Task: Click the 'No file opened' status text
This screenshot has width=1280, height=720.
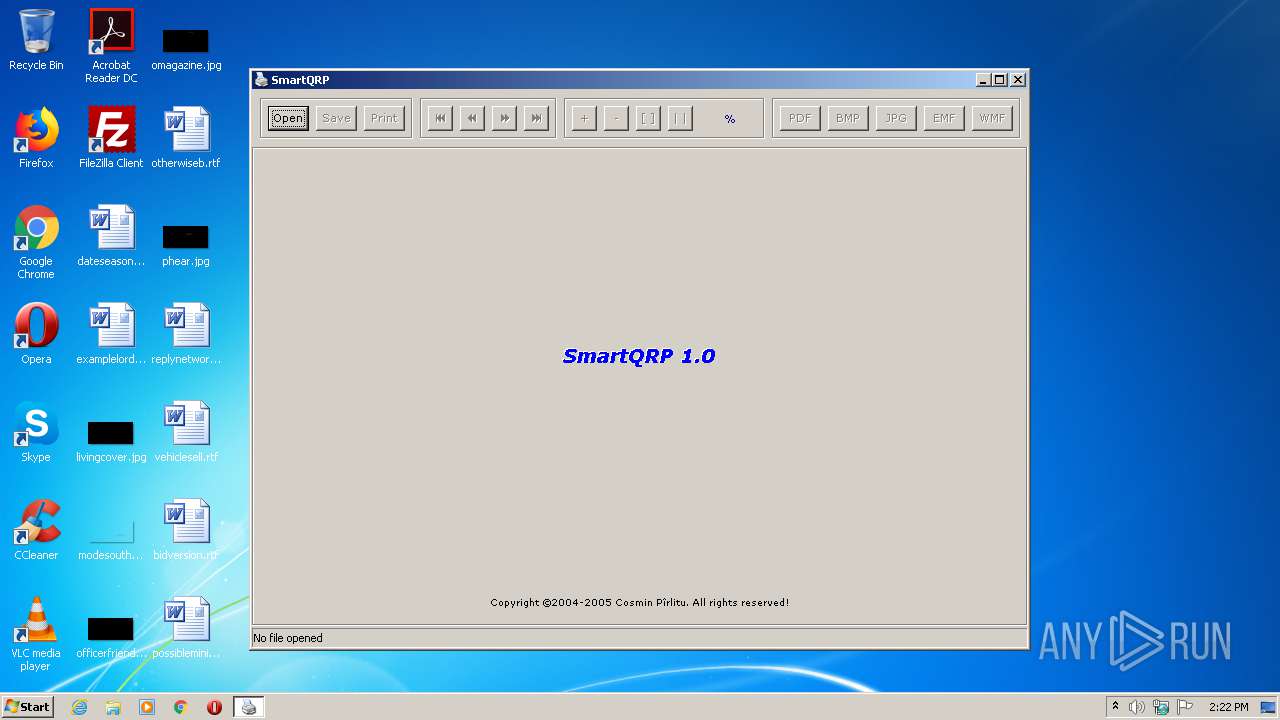Action: coord(288,638)
